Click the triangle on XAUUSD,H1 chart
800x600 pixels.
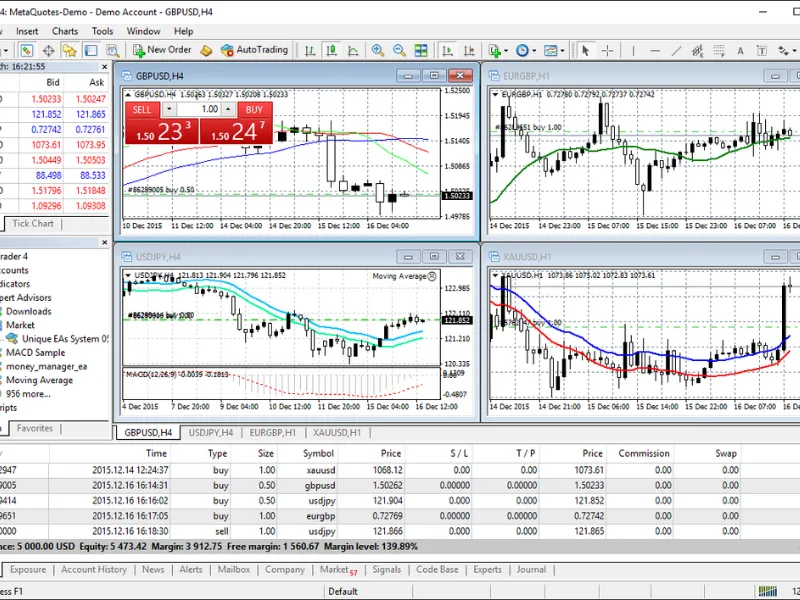[495, 276]
